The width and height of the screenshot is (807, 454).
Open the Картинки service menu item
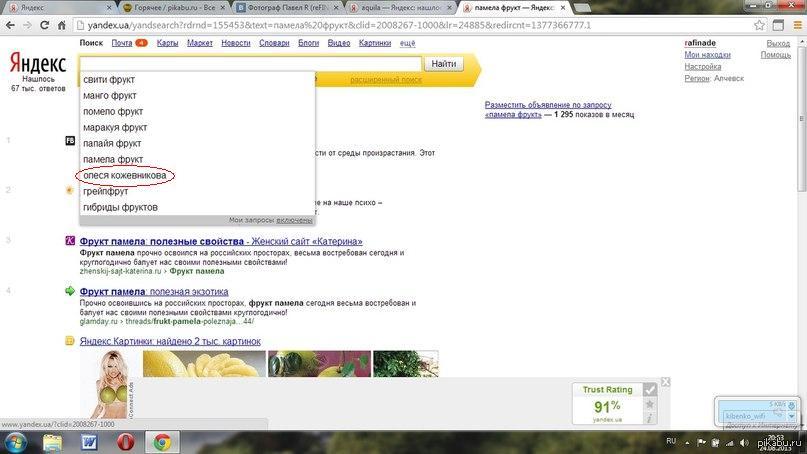point(375,43)
